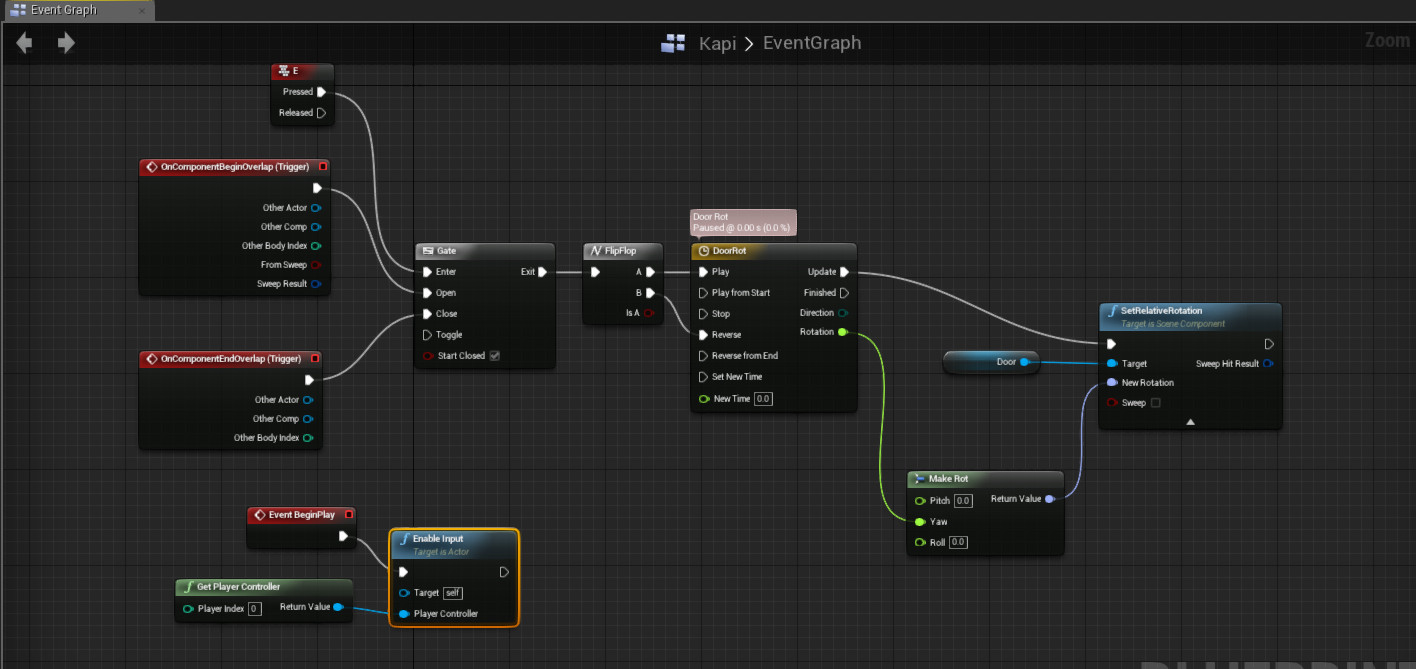Click function icon on Get Player Controller
The height and width of the screenshot is (669, 1416).
click(x=187, y=587)
